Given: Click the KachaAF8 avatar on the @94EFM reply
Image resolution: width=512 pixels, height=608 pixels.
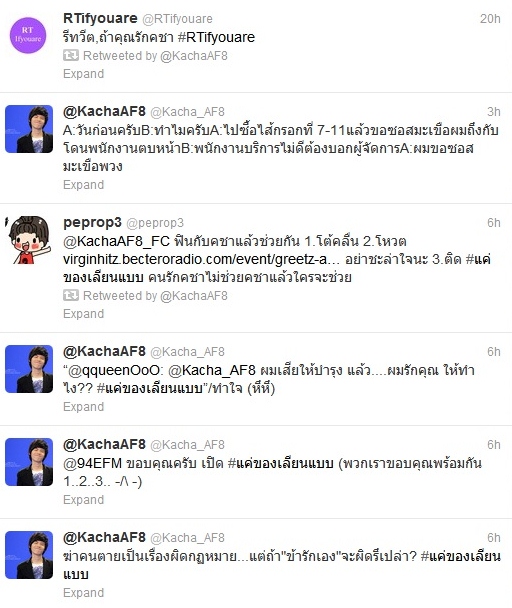Looking at the screenshot, I should [x=29, y=462].
